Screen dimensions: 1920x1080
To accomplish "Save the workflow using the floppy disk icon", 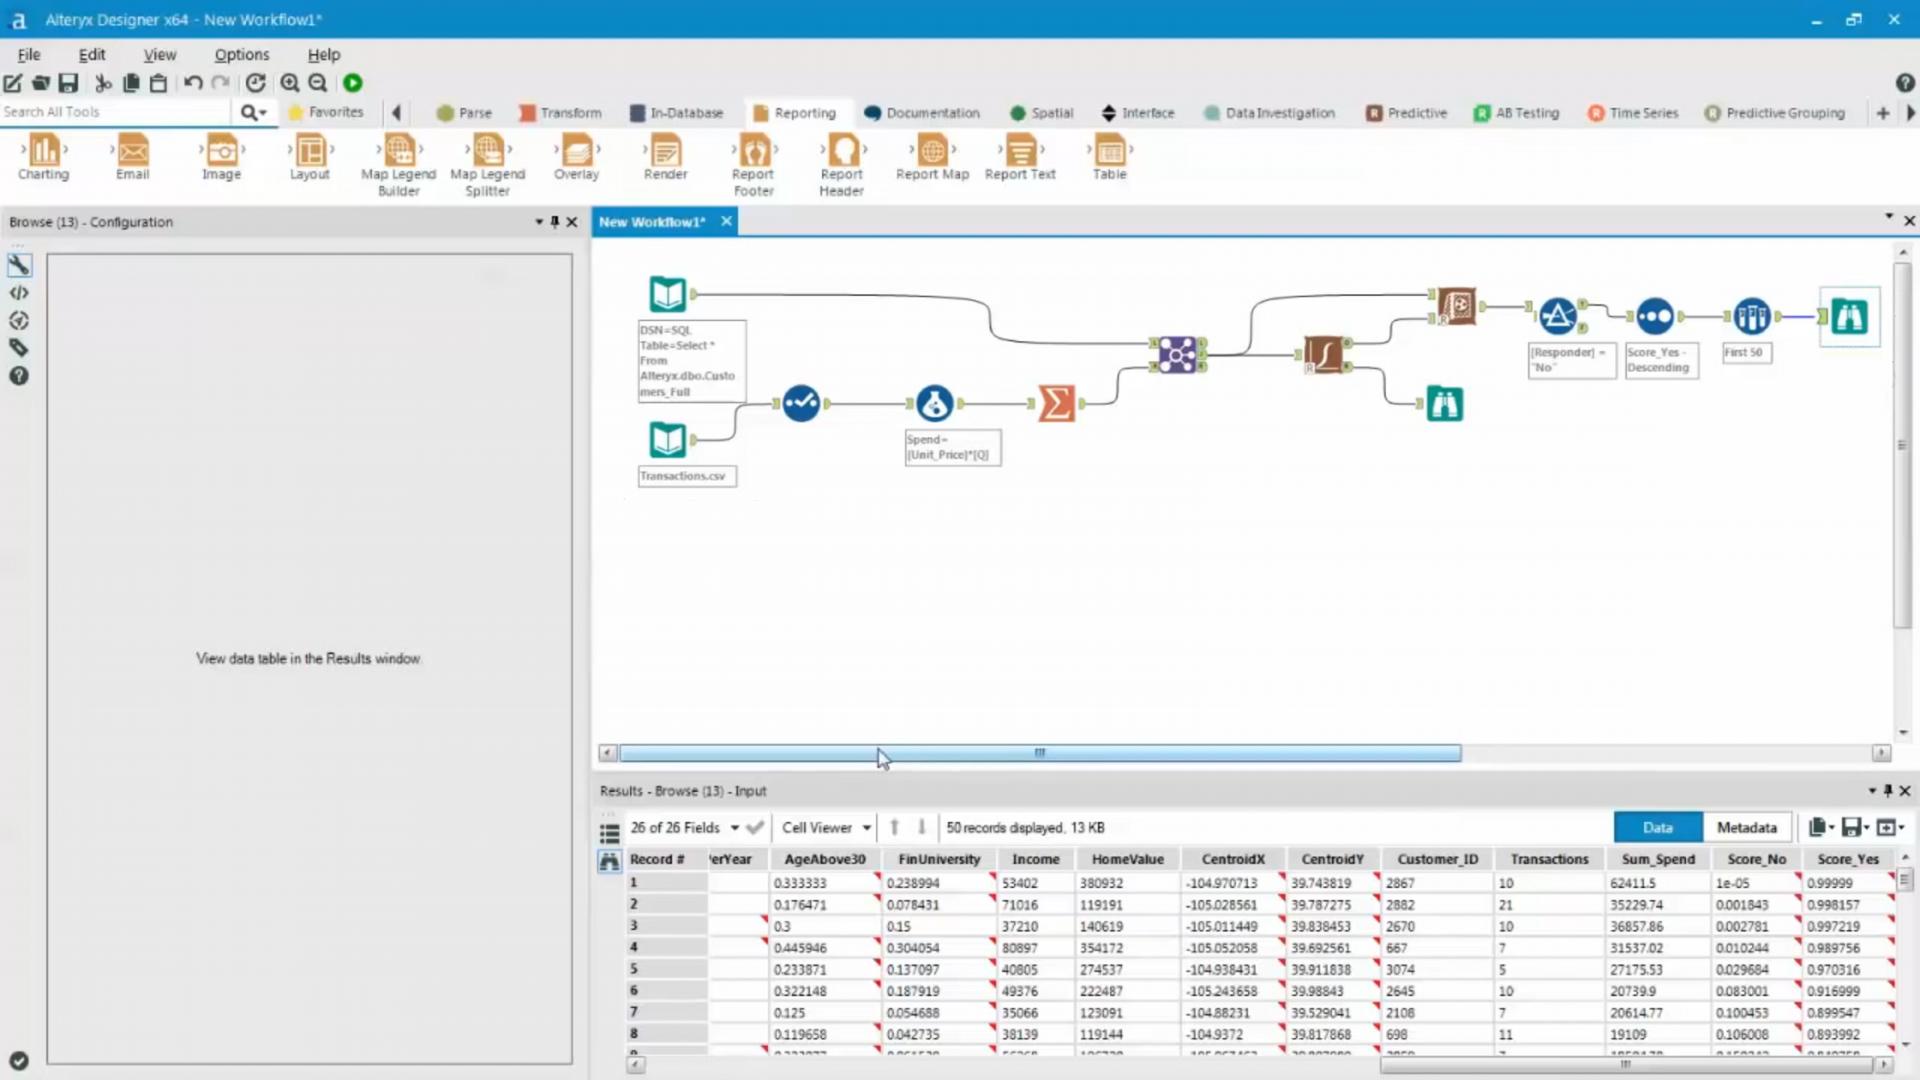I will point(68,83).
